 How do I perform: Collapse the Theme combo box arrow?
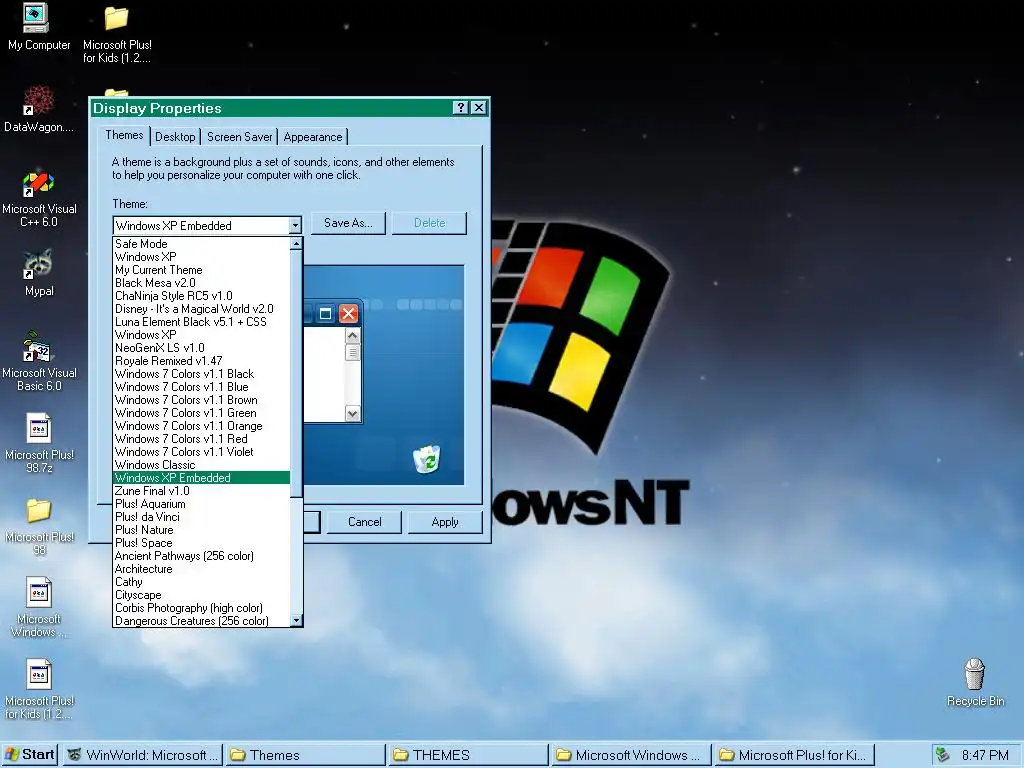coord(295,225)
